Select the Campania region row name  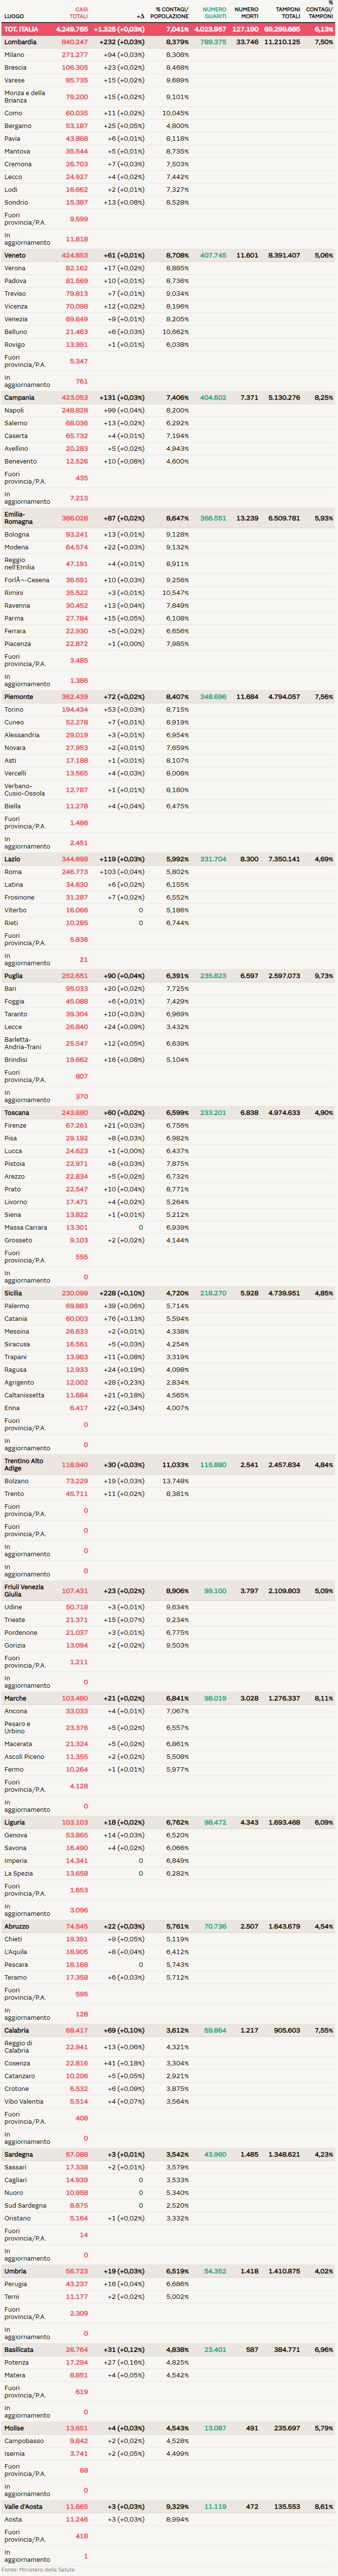coord(19,397)
